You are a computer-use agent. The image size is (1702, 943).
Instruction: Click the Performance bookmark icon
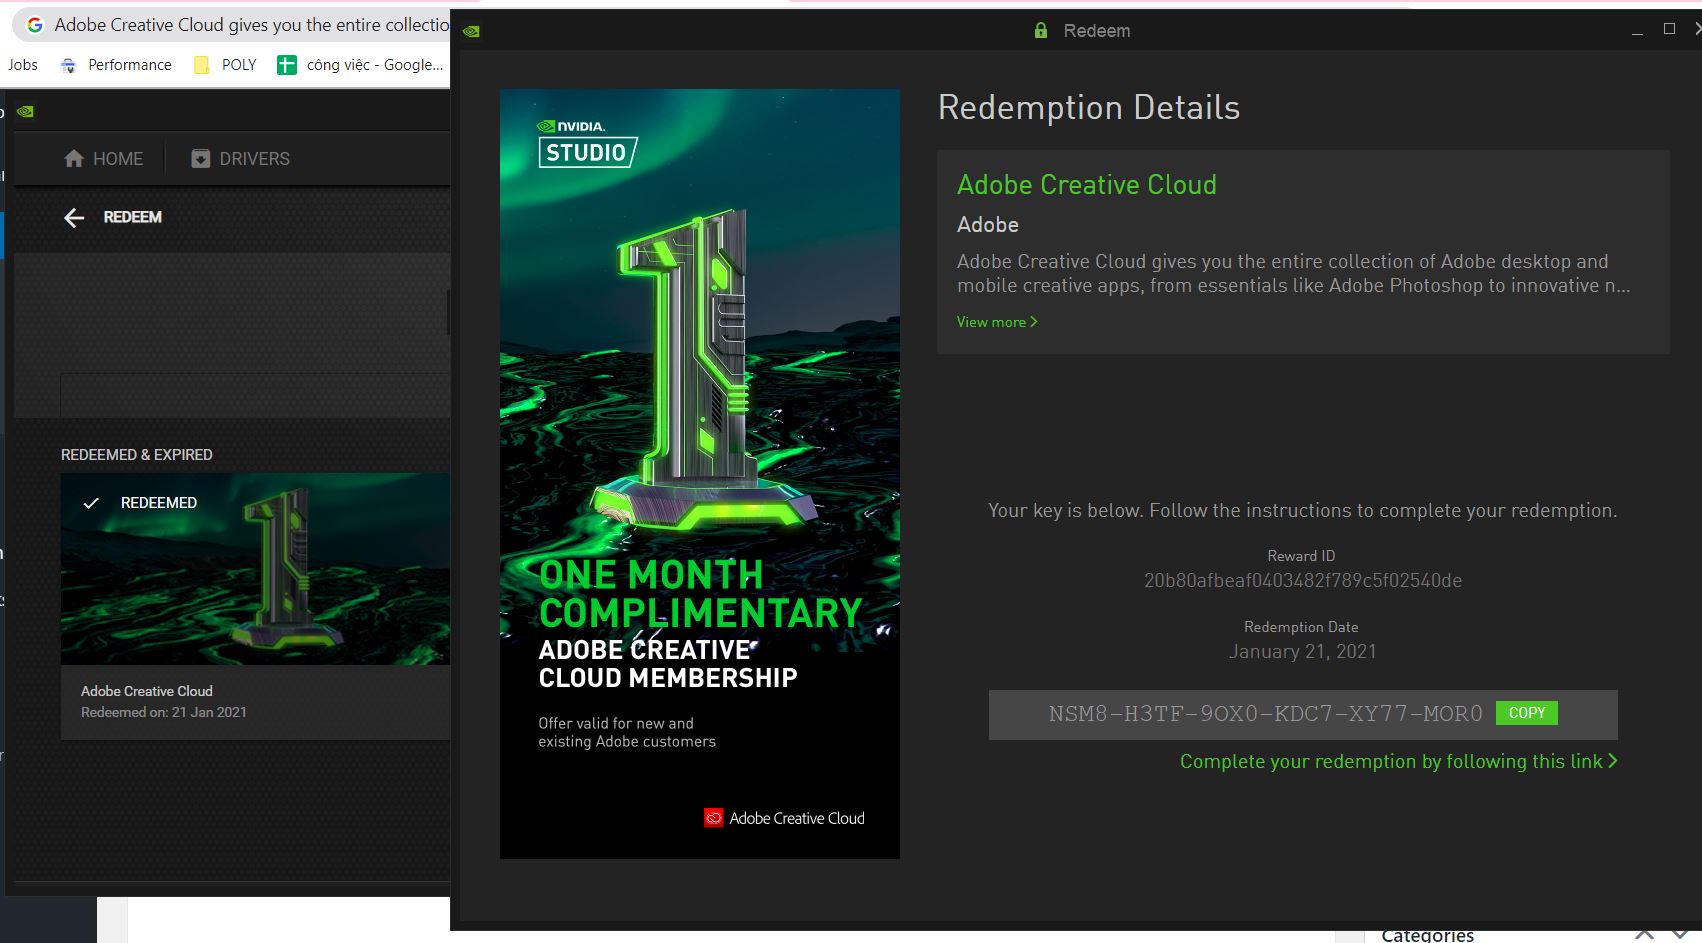tap(68, 65)
